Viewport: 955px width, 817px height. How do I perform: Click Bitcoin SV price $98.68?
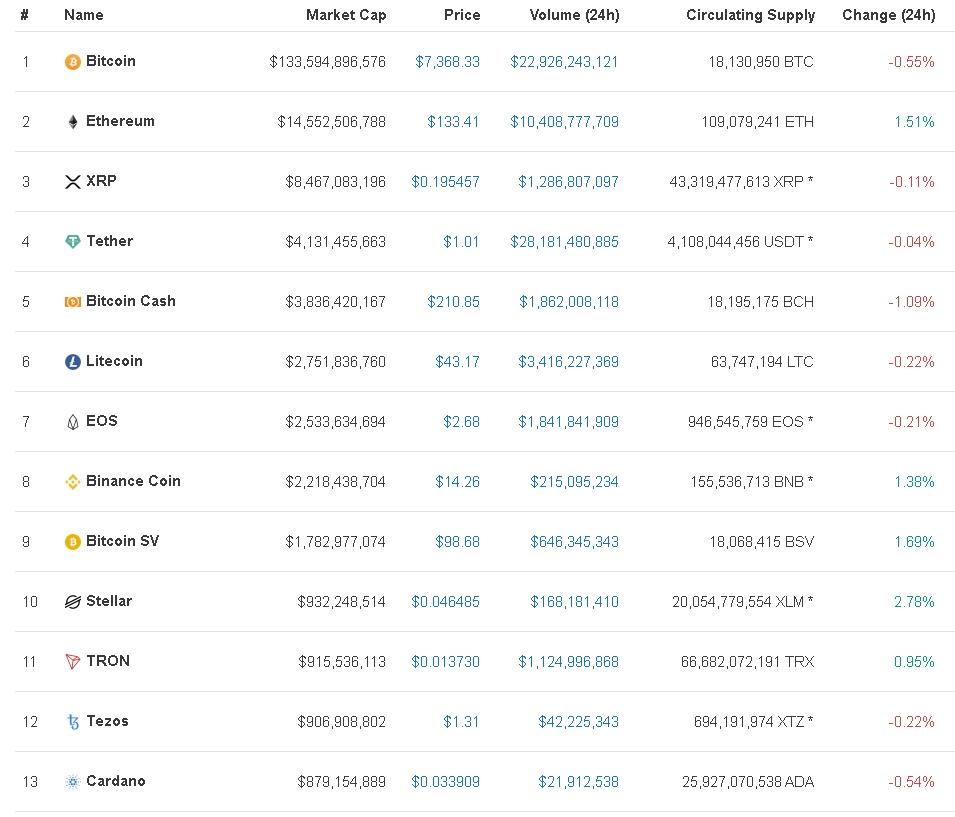tap(457, 542)
